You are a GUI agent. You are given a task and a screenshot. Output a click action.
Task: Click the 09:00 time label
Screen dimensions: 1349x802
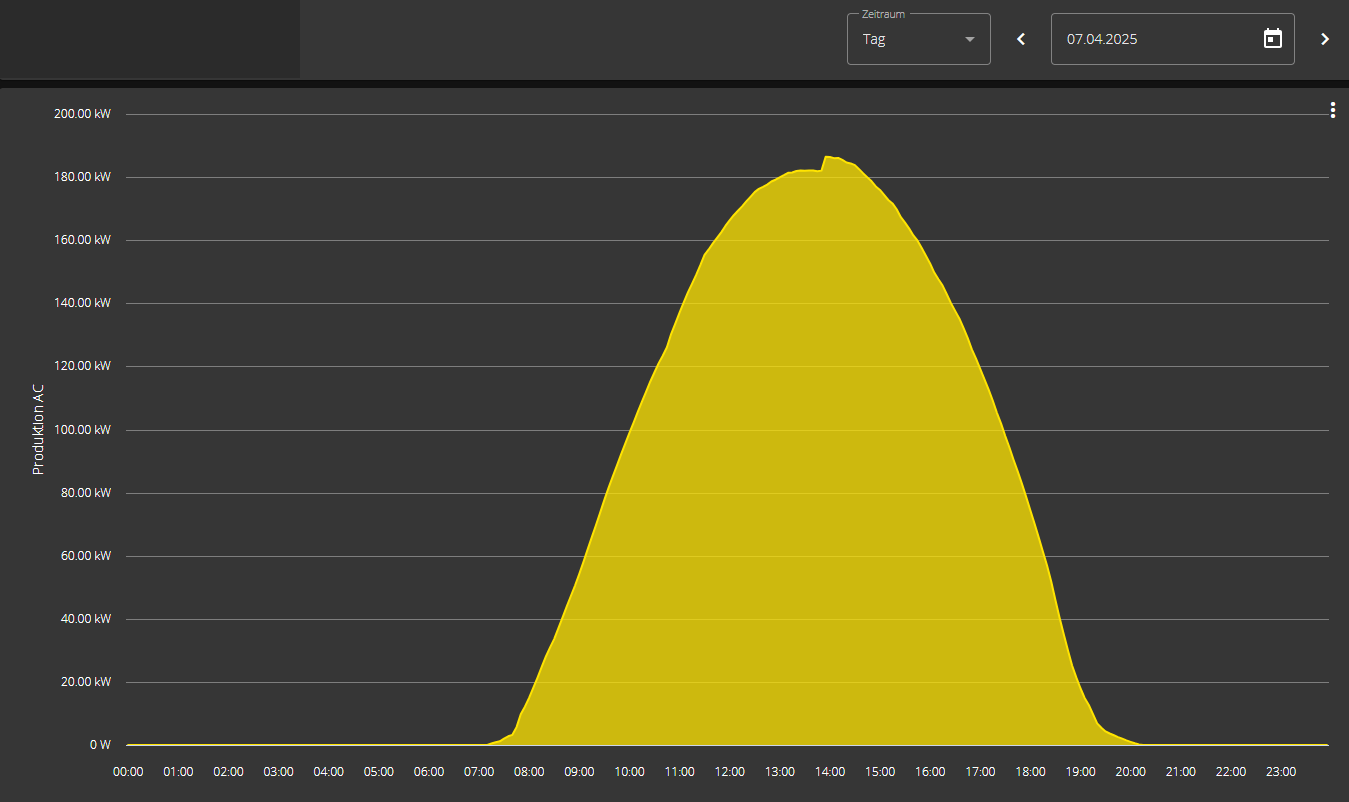click(579, 772)
